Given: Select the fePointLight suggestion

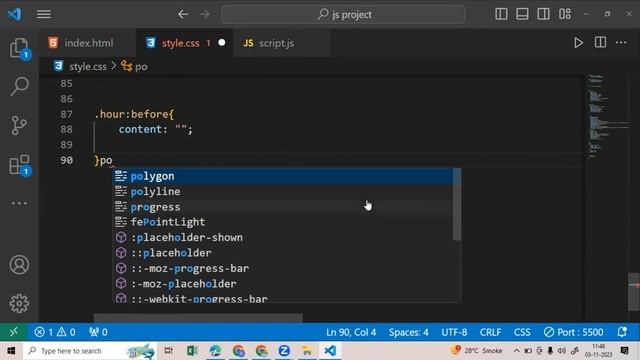Looking at the screenshot, I should 283,222.
